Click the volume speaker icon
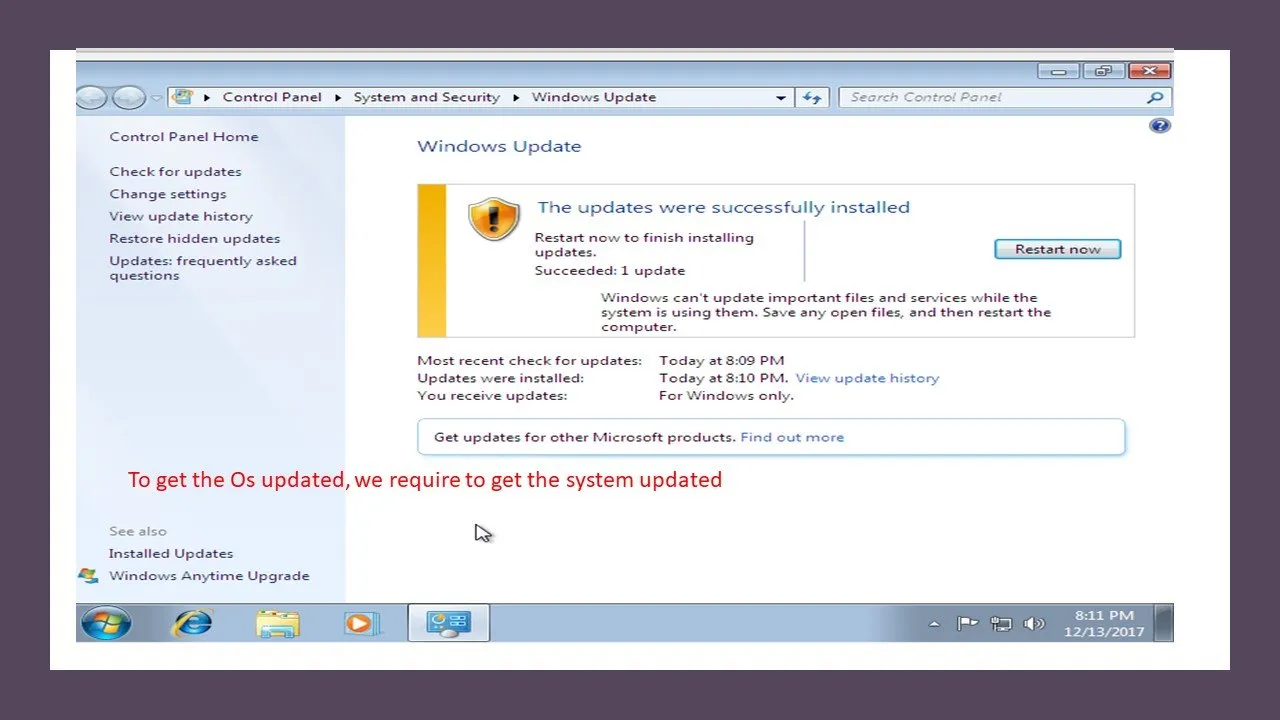The width and height of the screenshot is (1280, 720). [1034, 624]
